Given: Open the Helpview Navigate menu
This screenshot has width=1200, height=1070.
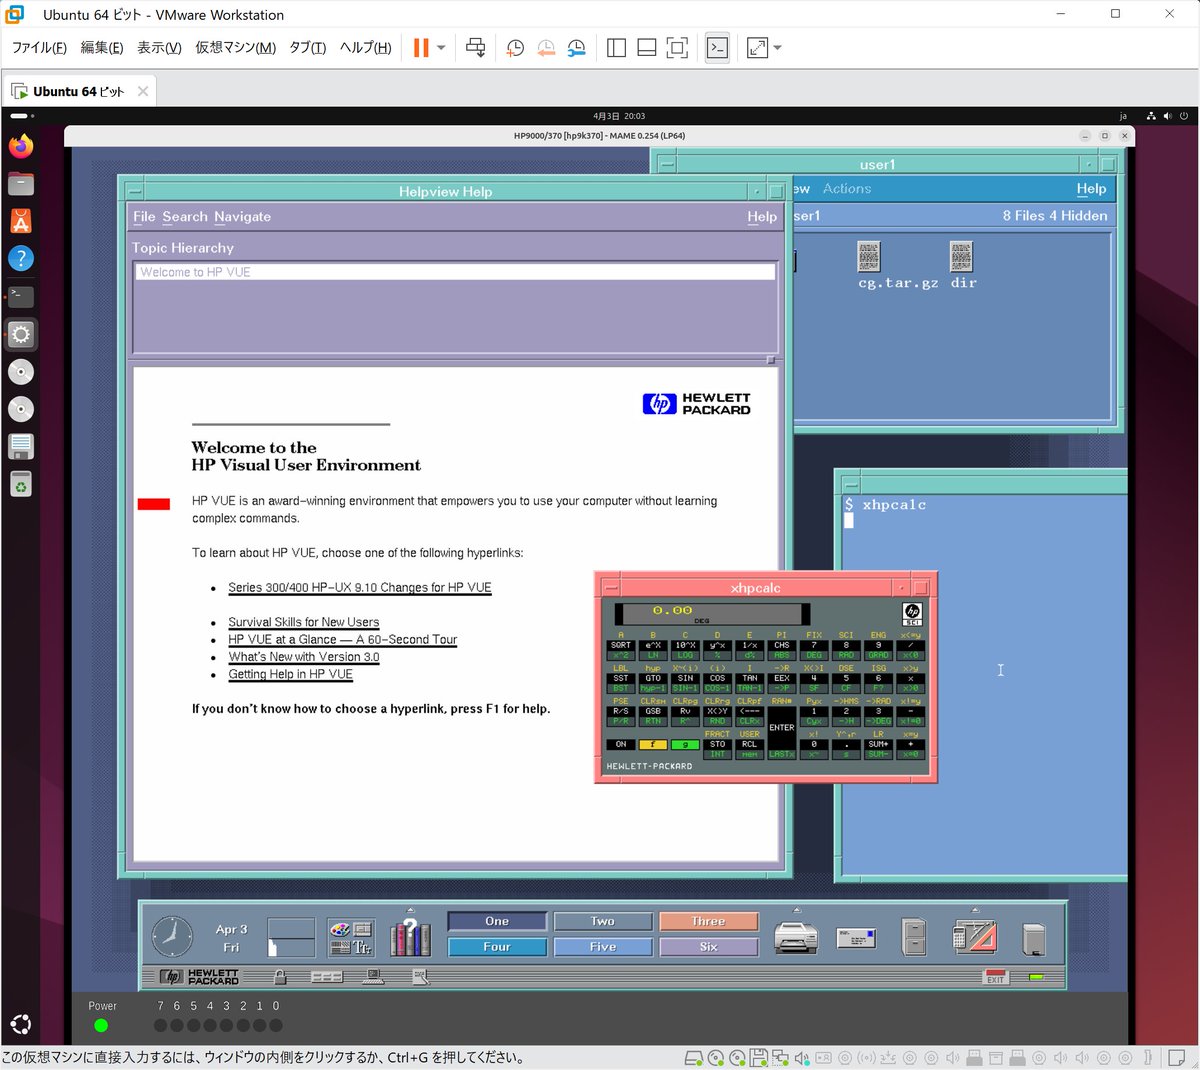Looking at the screenshot, I should (242, 217).
